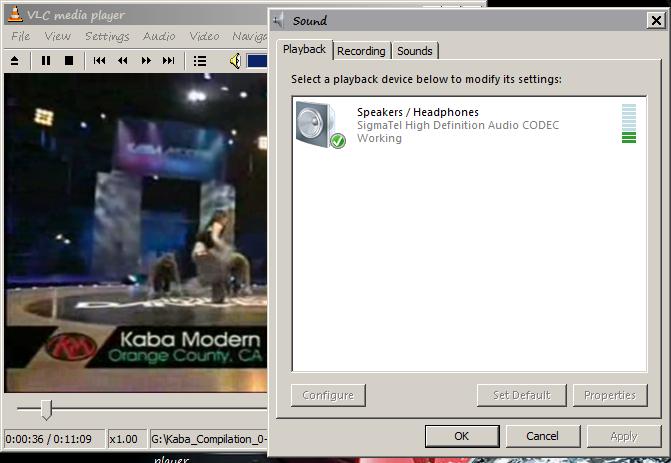Pause the video in VLC
This screenshot has height=463, width=671.
coord(46,61)
